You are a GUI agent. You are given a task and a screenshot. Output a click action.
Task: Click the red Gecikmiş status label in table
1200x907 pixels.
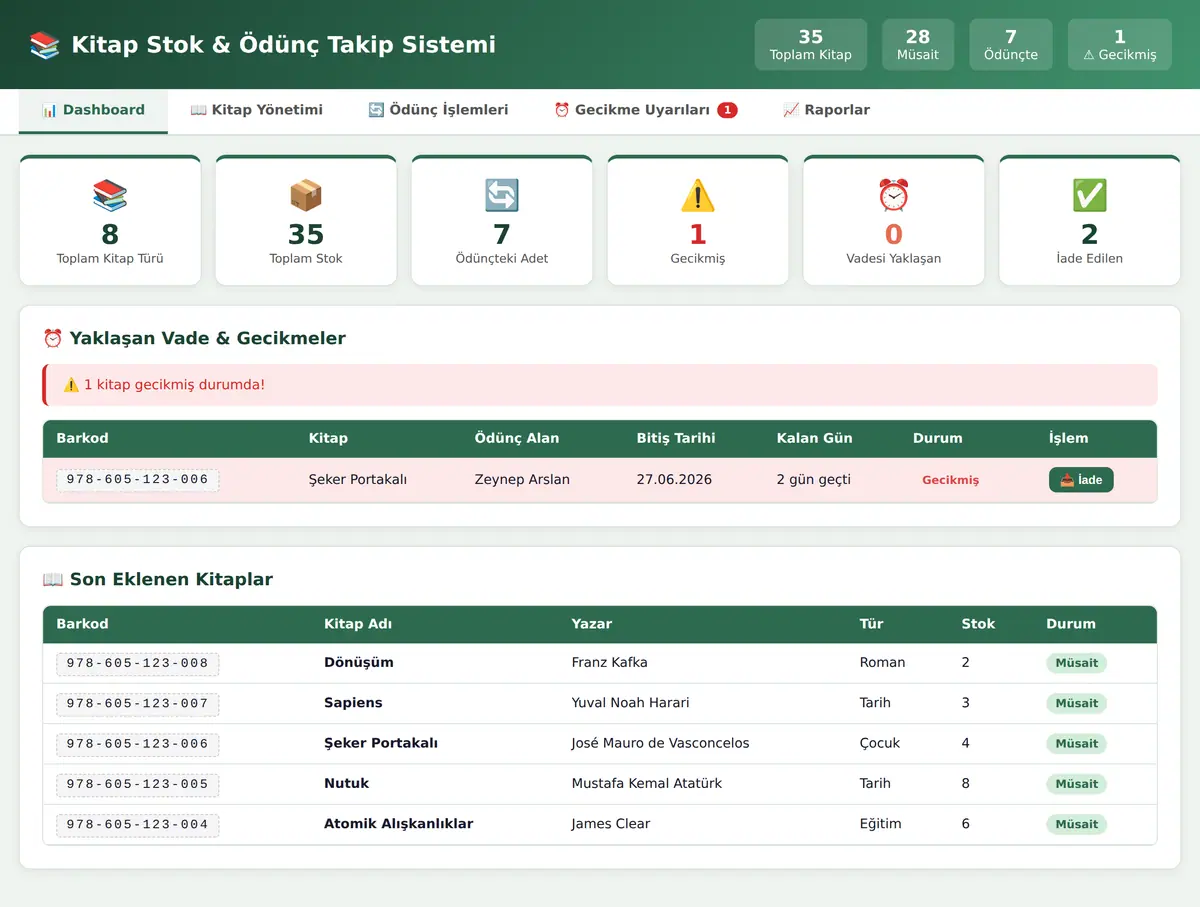(x=950, y=480)
